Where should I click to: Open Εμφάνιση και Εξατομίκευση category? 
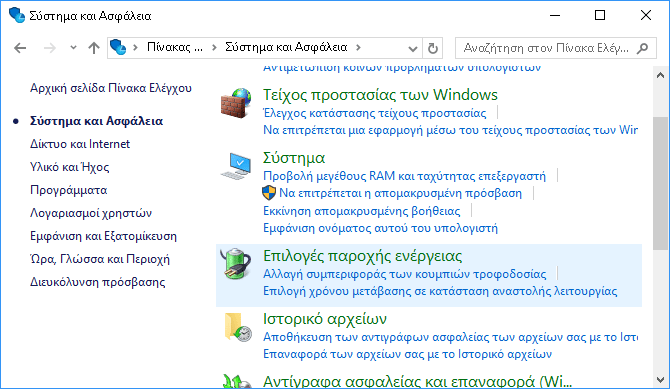click(103, 236)
